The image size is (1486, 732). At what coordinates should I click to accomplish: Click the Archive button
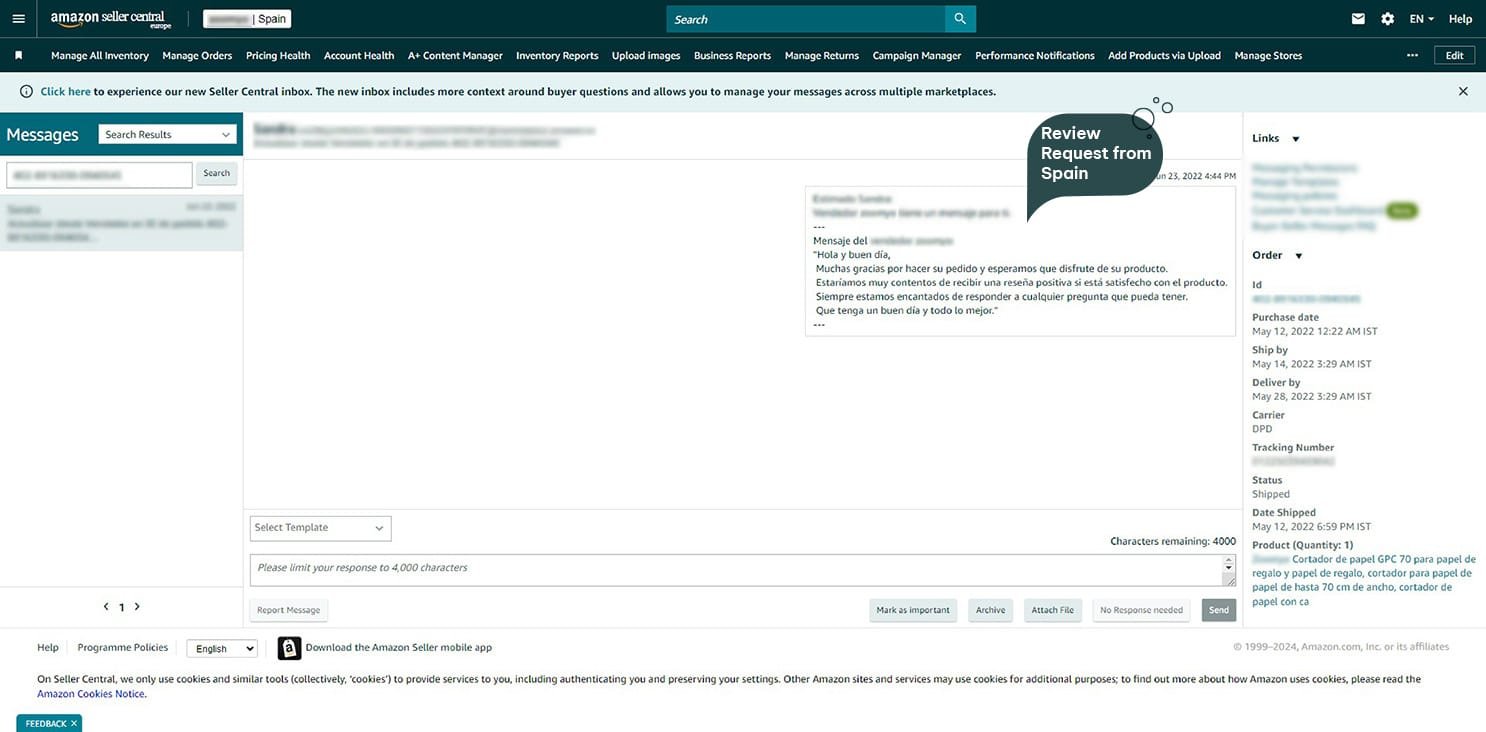pos(990,610)
